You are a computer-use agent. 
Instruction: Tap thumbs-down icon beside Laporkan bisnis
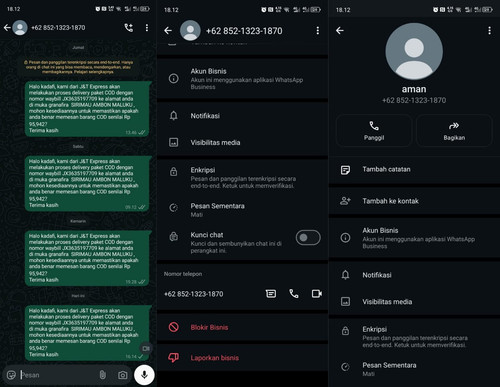(173, 358)
